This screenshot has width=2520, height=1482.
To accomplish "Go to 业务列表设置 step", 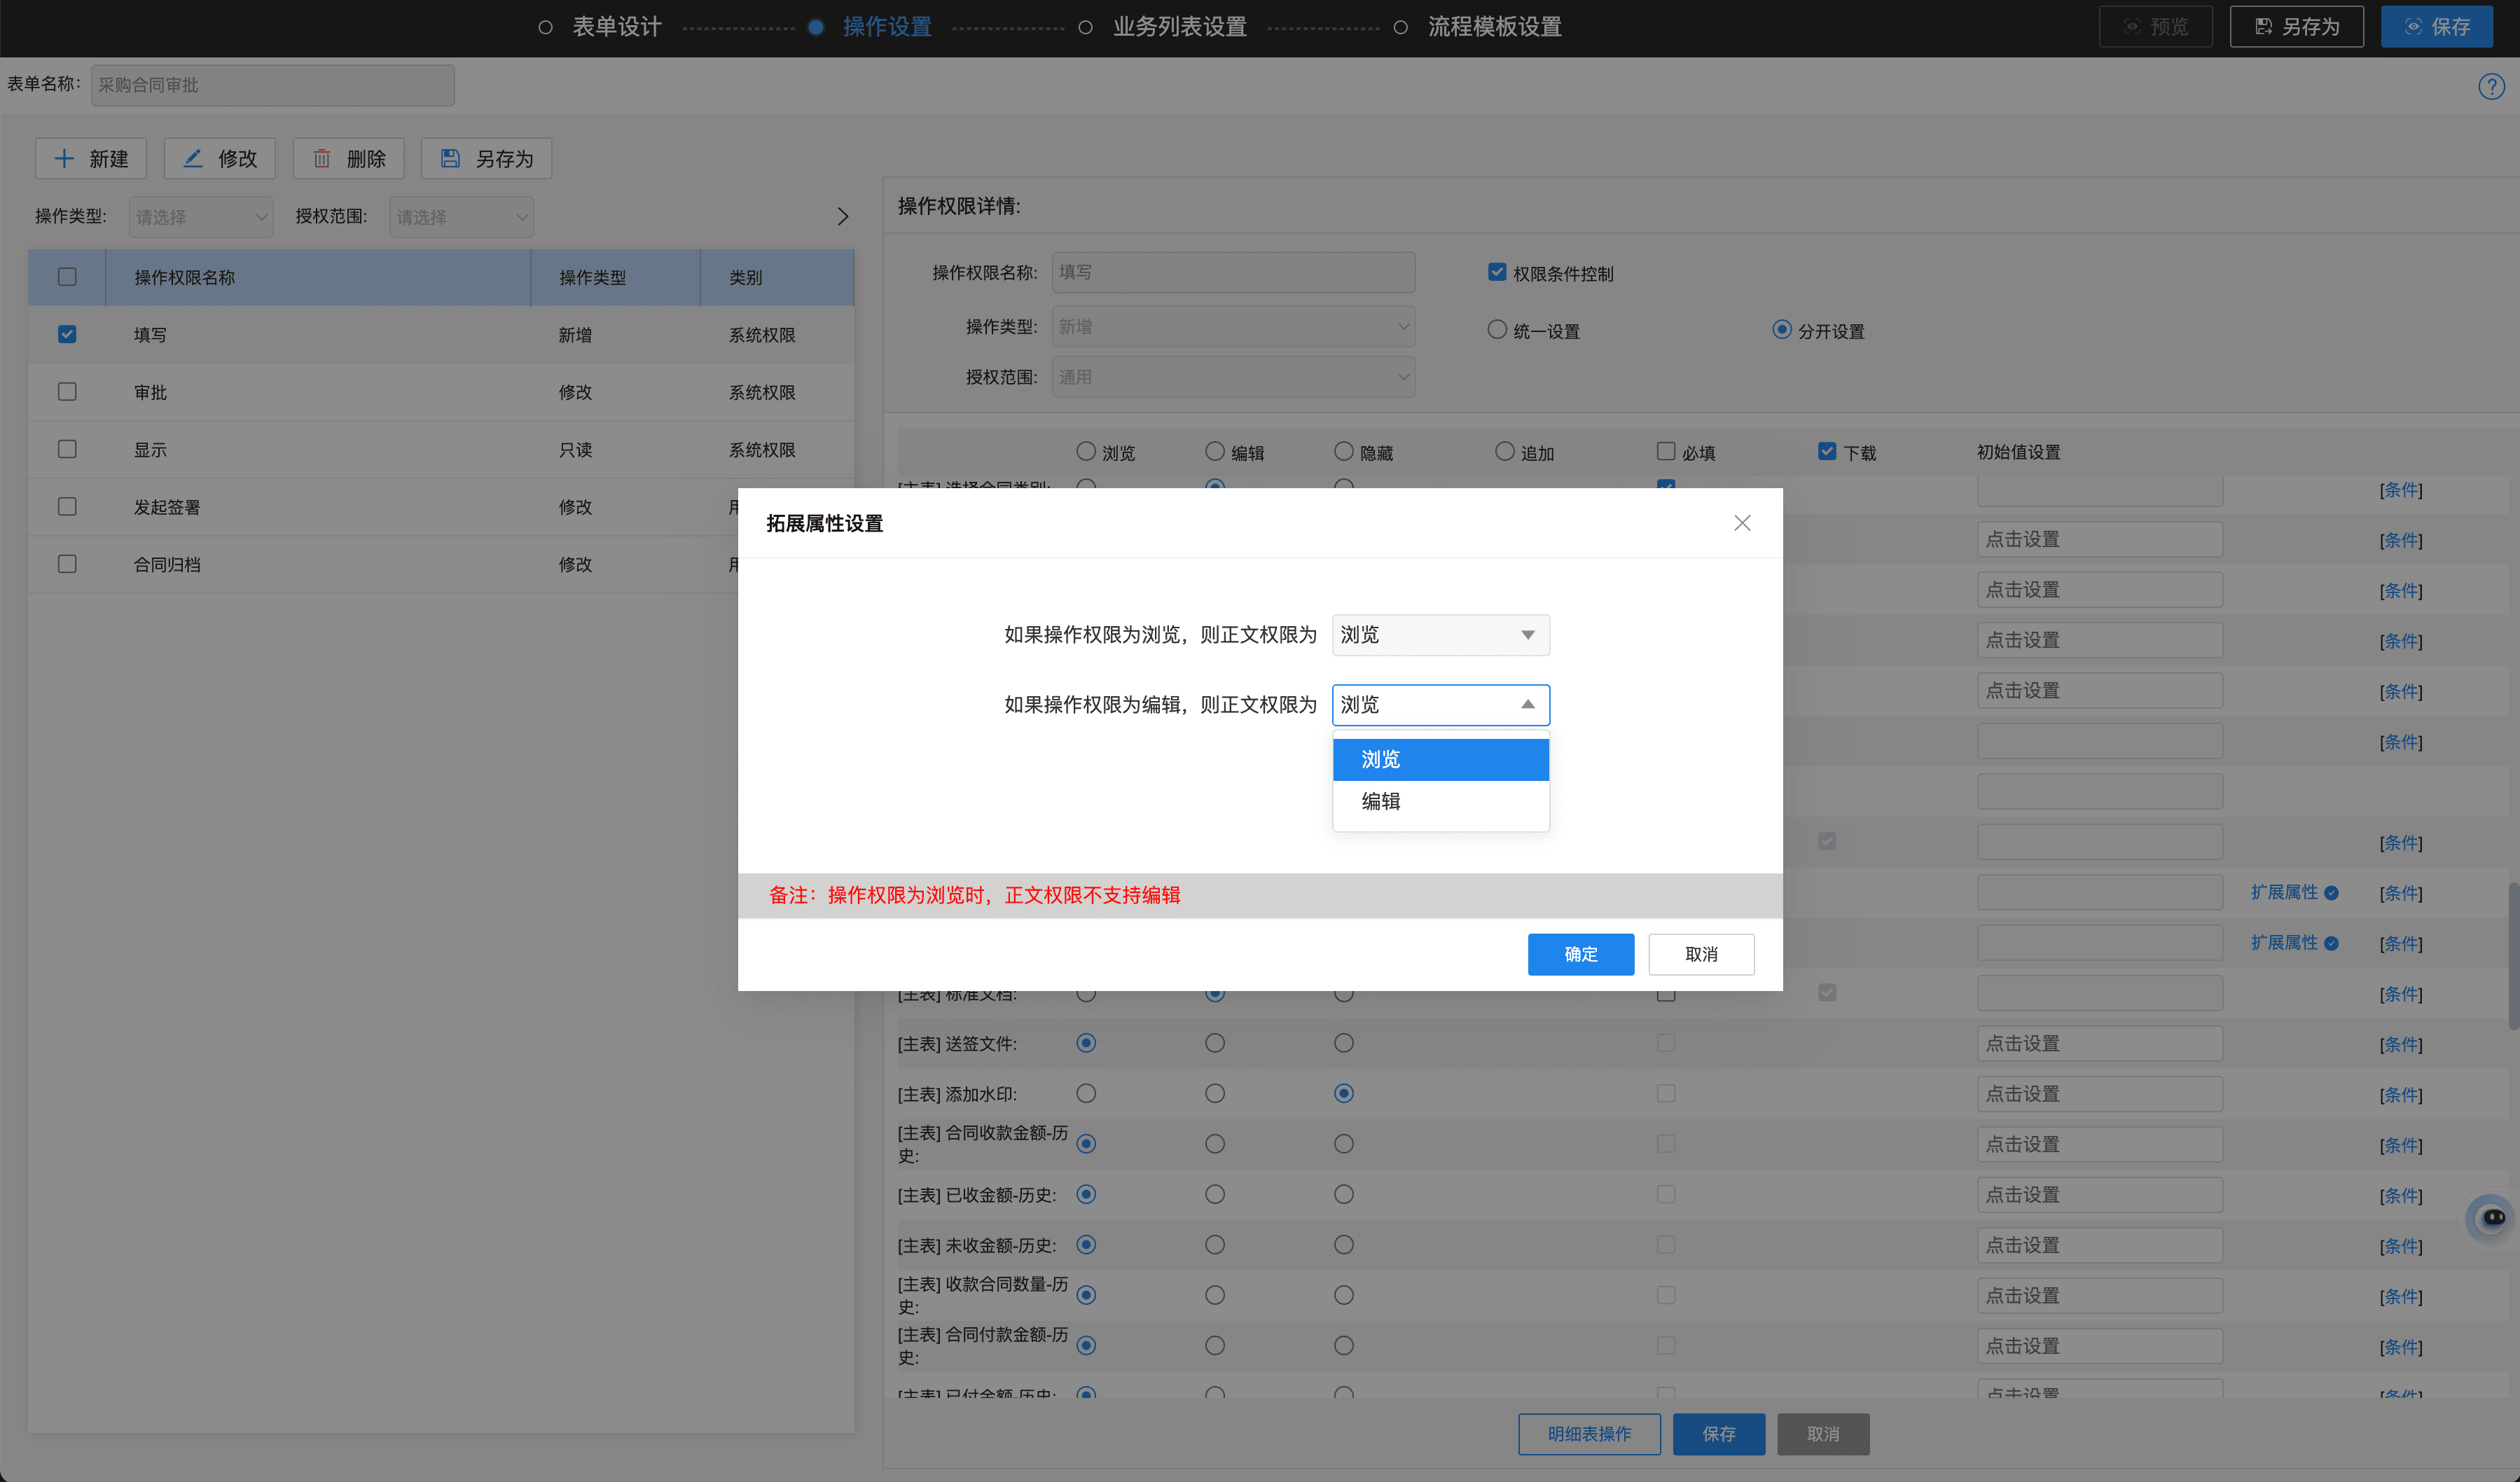I will click(x=1179, y=27).
